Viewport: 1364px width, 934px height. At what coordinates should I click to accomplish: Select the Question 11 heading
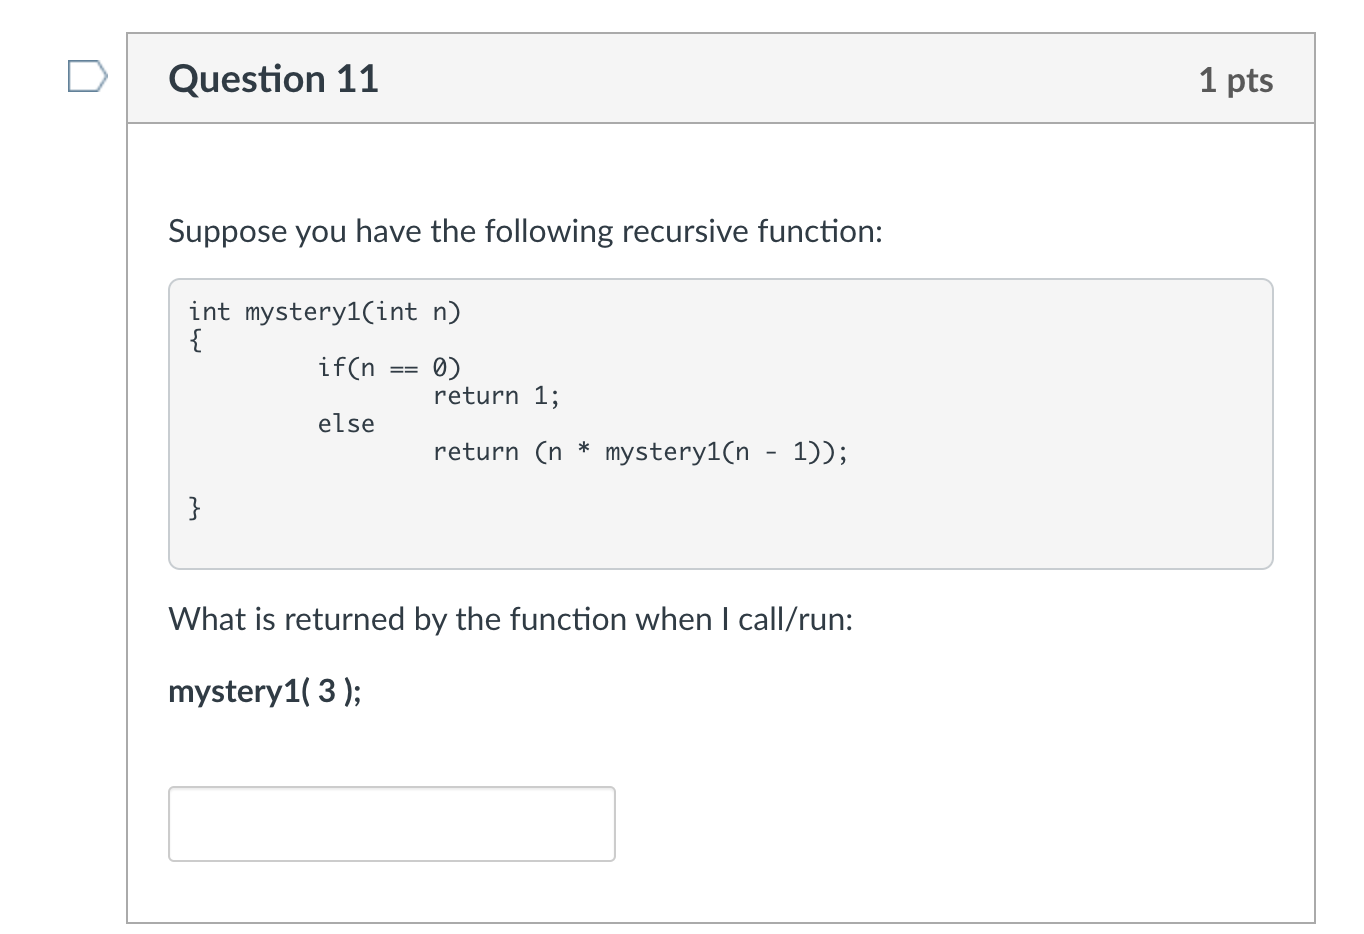273,79
